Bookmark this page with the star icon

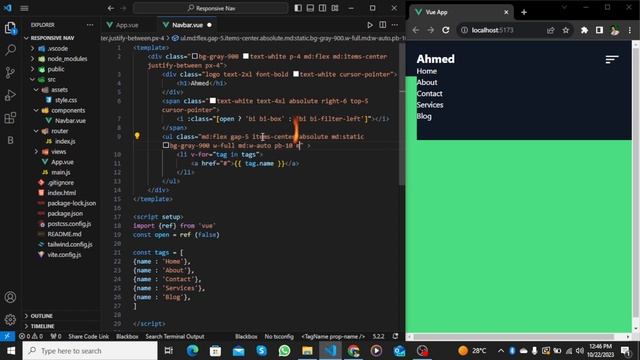tap(566, 30)
